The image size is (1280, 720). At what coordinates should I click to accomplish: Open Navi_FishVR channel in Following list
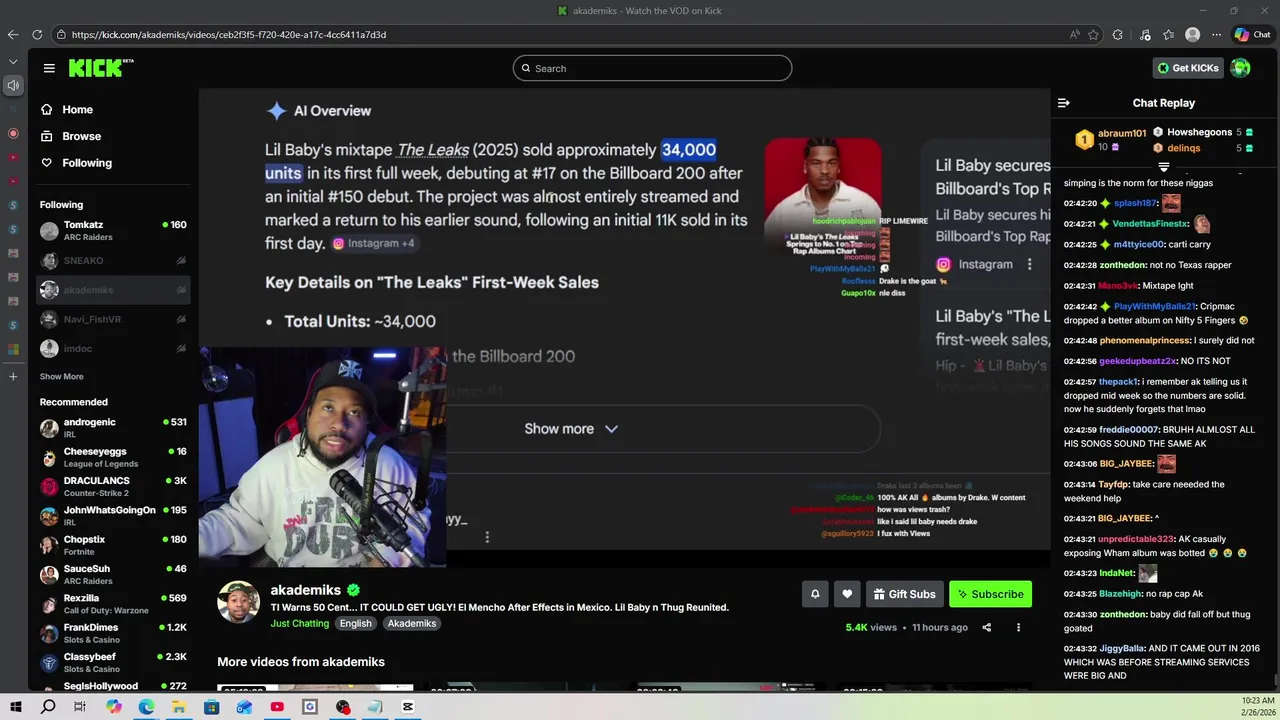[x=112, y=319]
